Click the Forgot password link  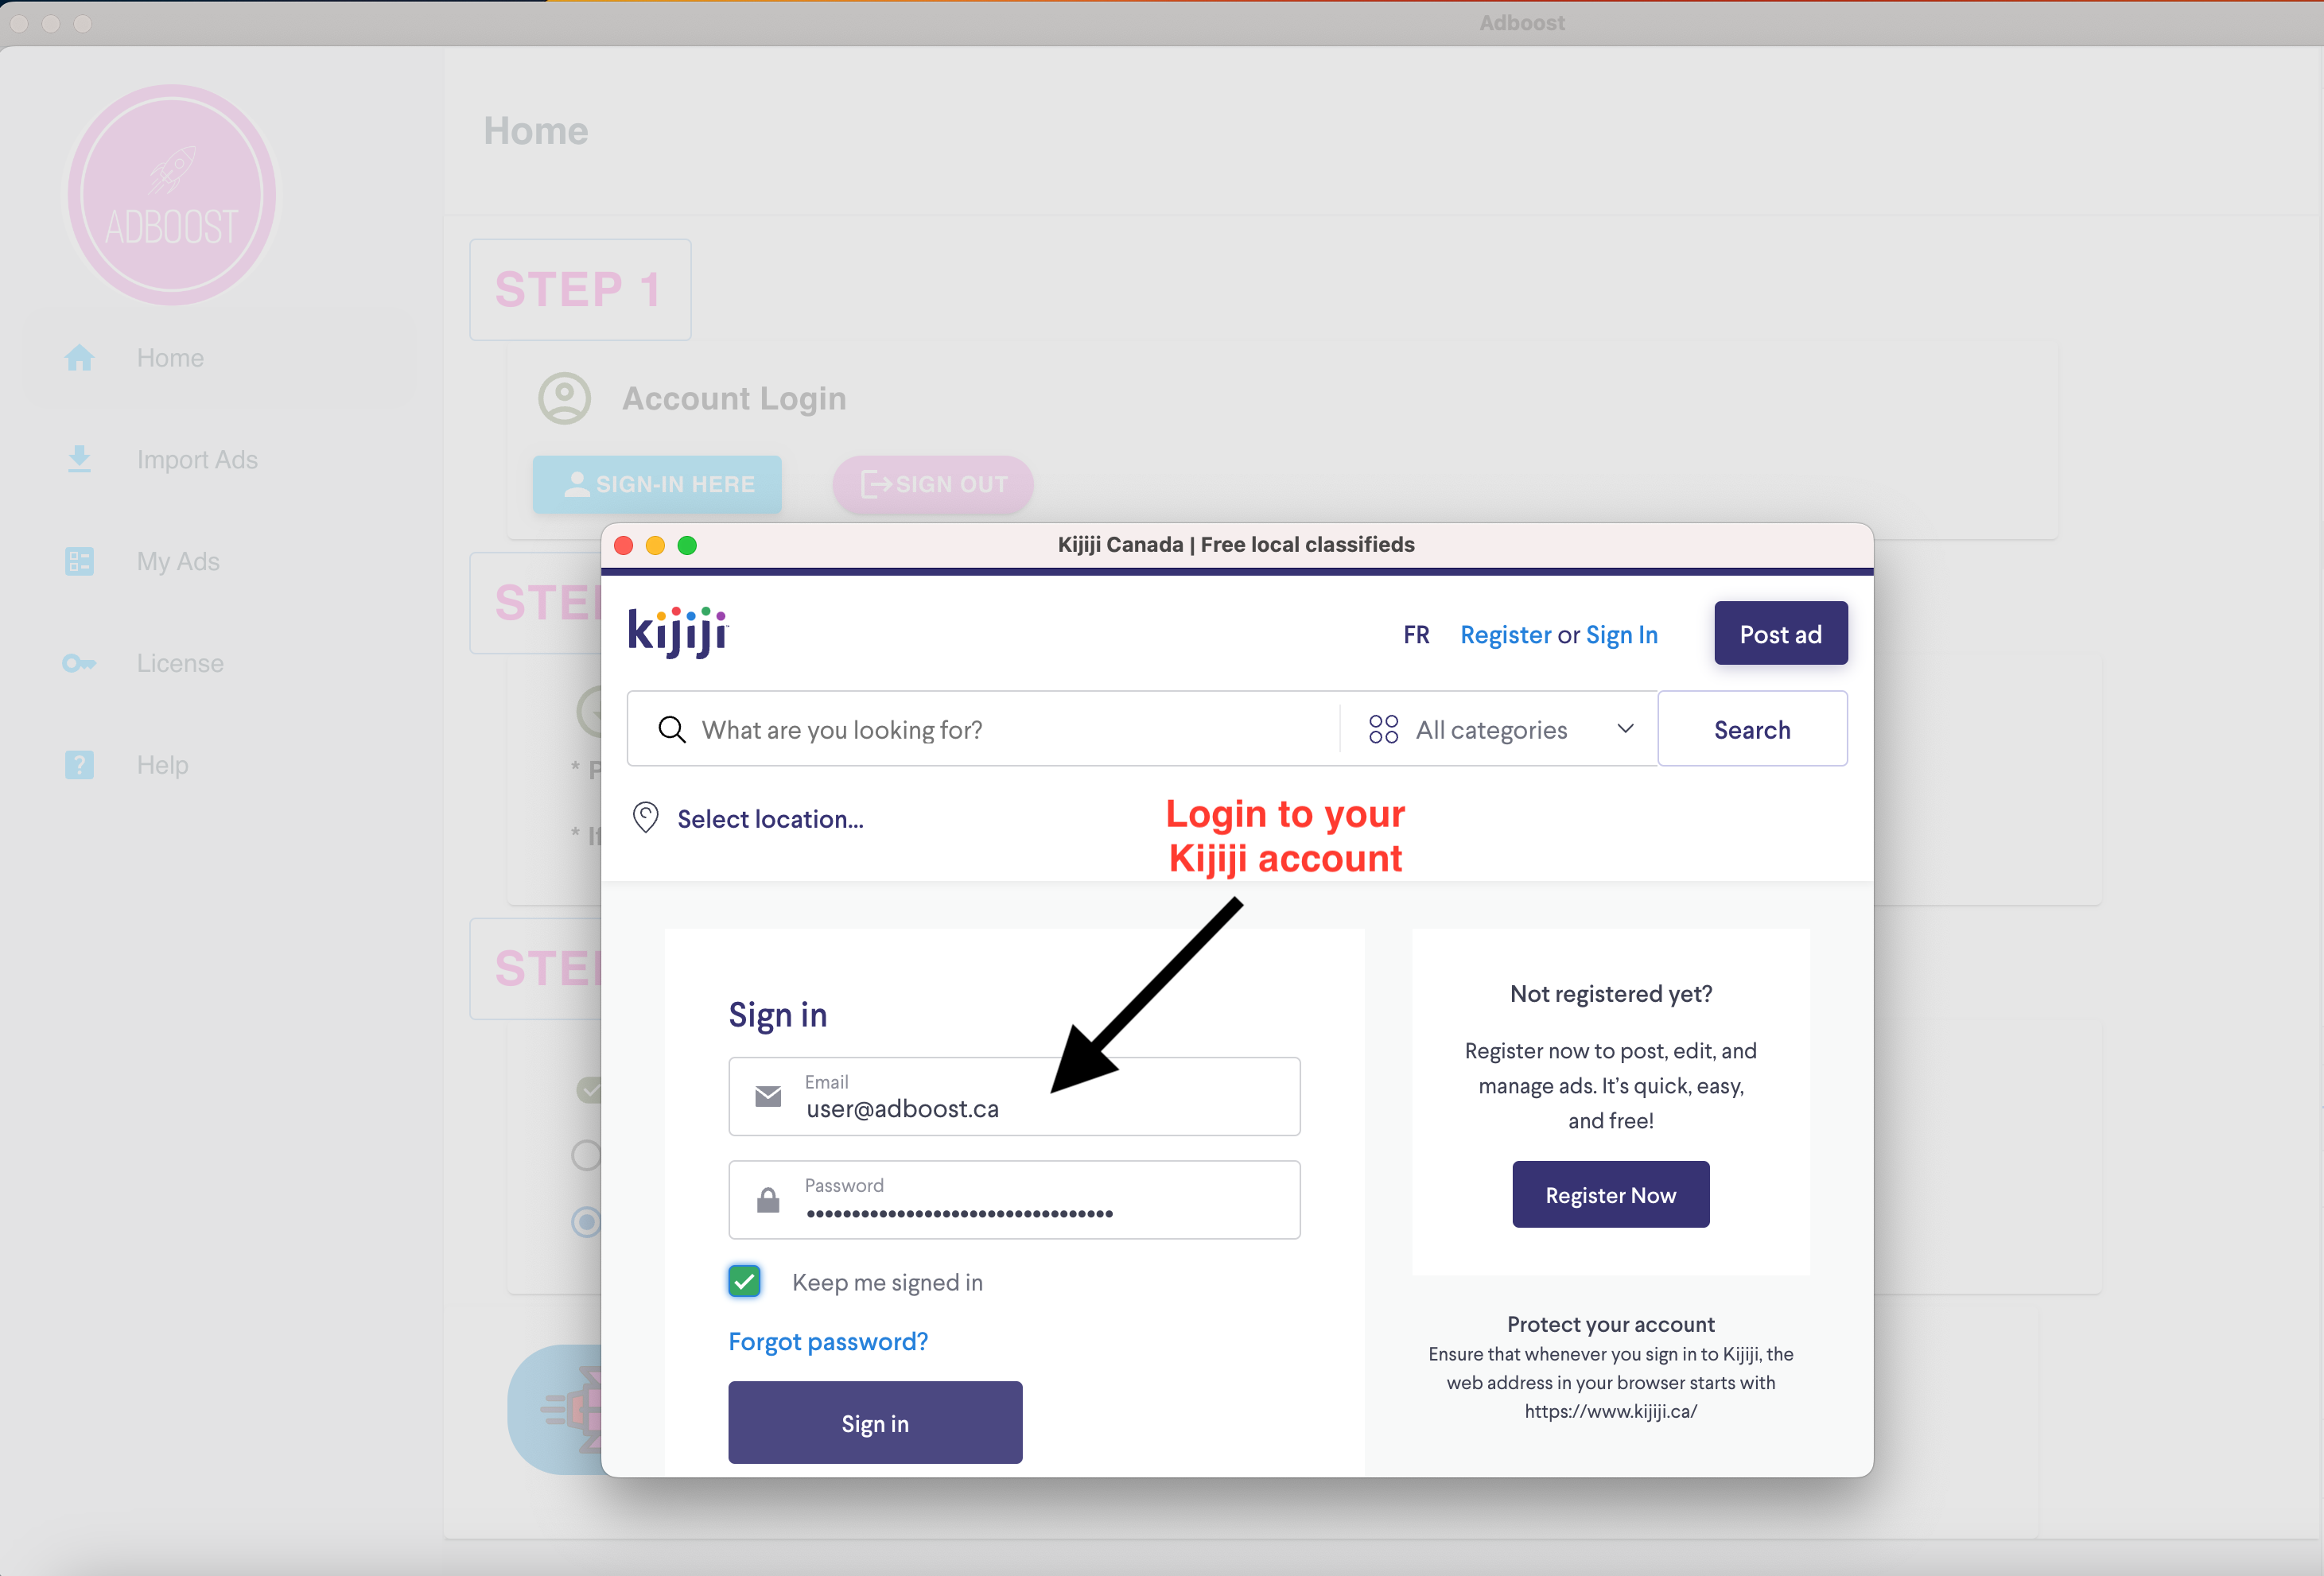(830, 1341)
